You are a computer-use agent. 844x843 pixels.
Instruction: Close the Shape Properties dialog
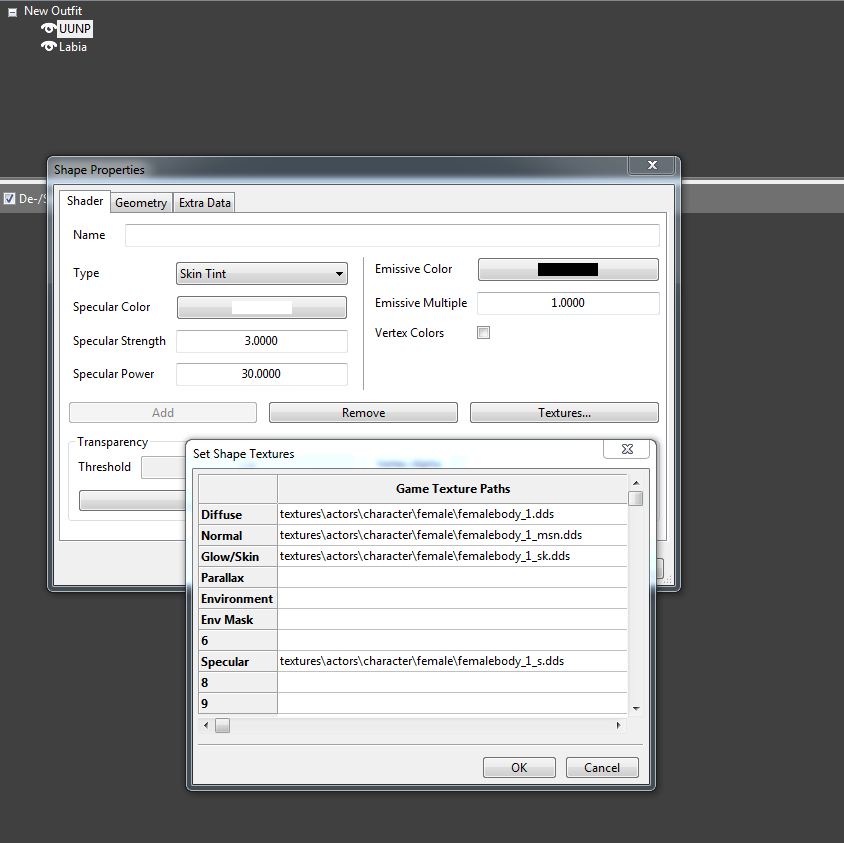tap(652, 165)
